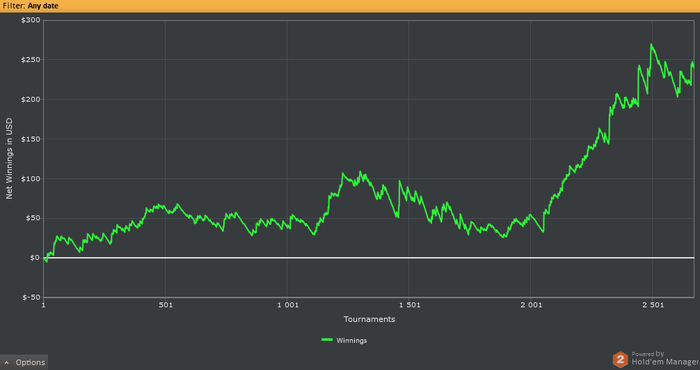Expand the Options panel

[24, 362]
